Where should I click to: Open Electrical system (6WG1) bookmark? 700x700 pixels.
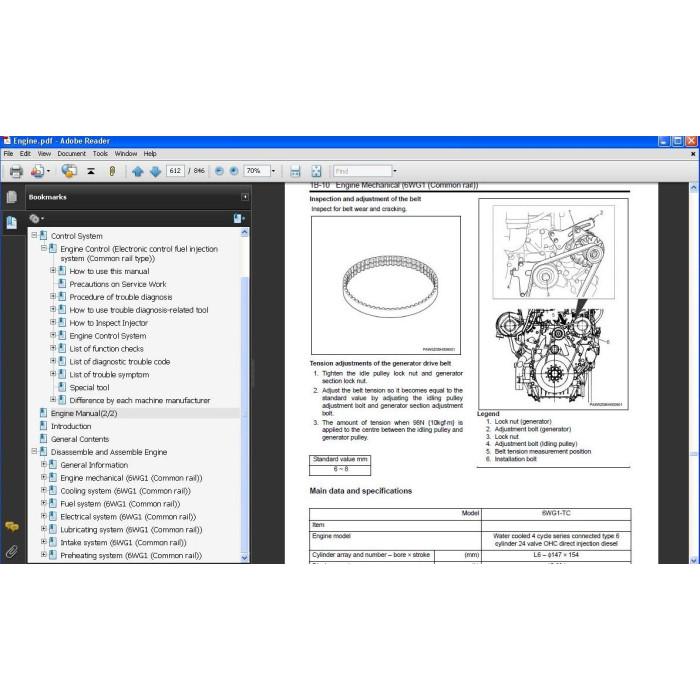tap(128, 517)
